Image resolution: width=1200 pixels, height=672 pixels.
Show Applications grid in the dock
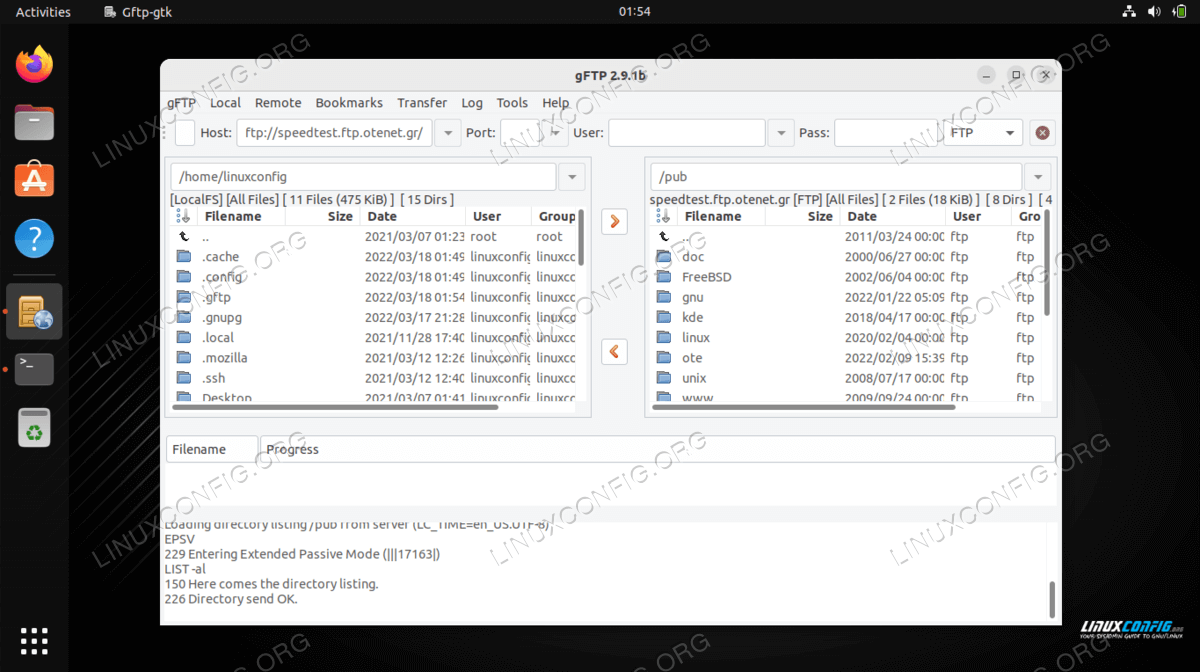click(34, 641)
